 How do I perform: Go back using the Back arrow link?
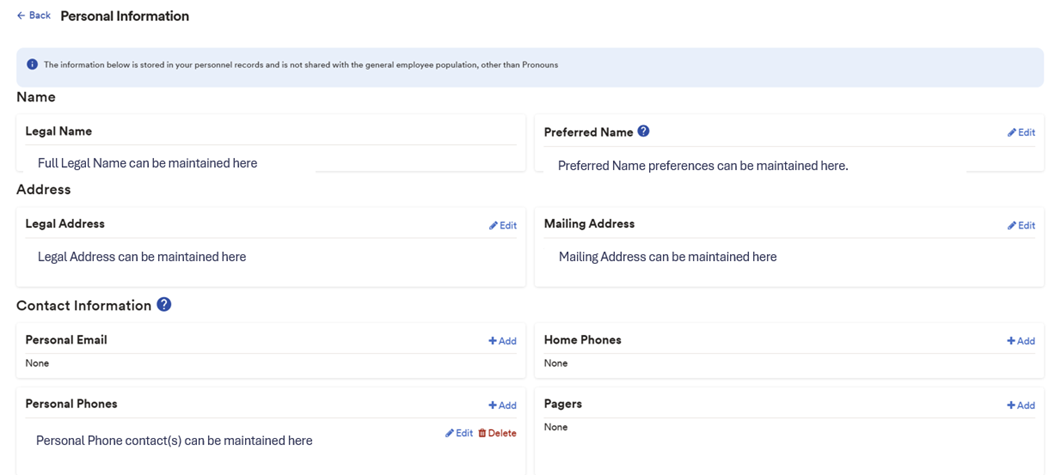(x=33, y=16)
